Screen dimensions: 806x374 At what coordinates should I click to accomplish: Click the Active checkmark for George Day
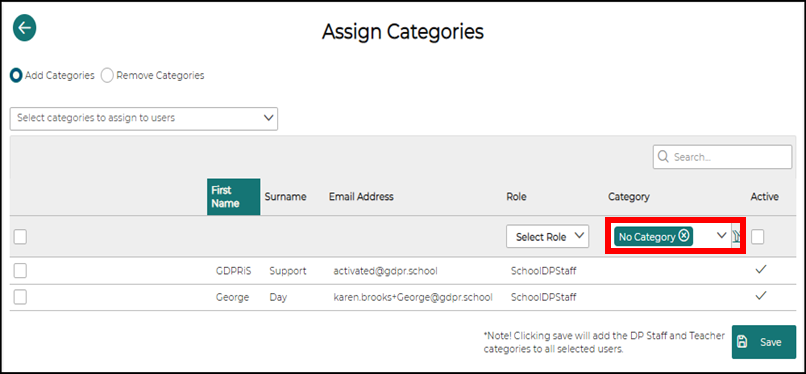point(761,295)
